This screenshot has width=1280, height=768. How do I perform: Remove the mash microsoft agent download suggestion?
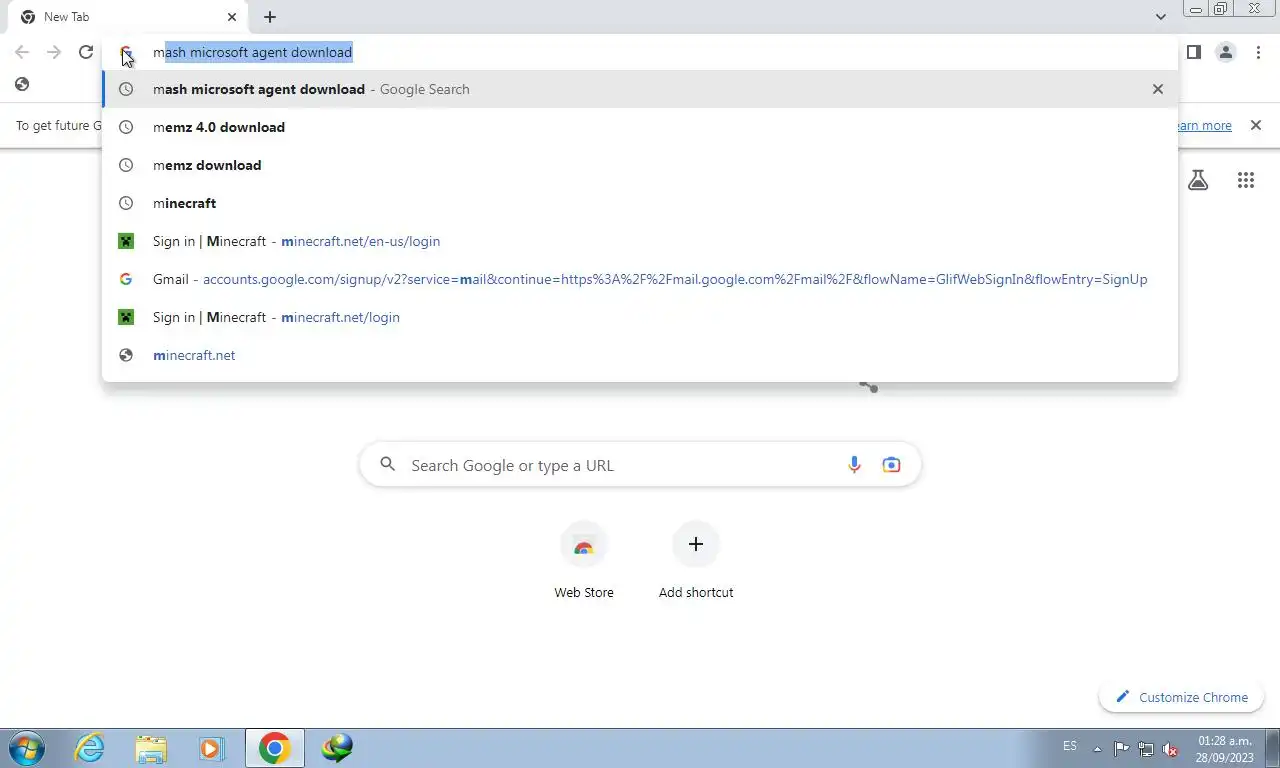tap(1158, 89)
